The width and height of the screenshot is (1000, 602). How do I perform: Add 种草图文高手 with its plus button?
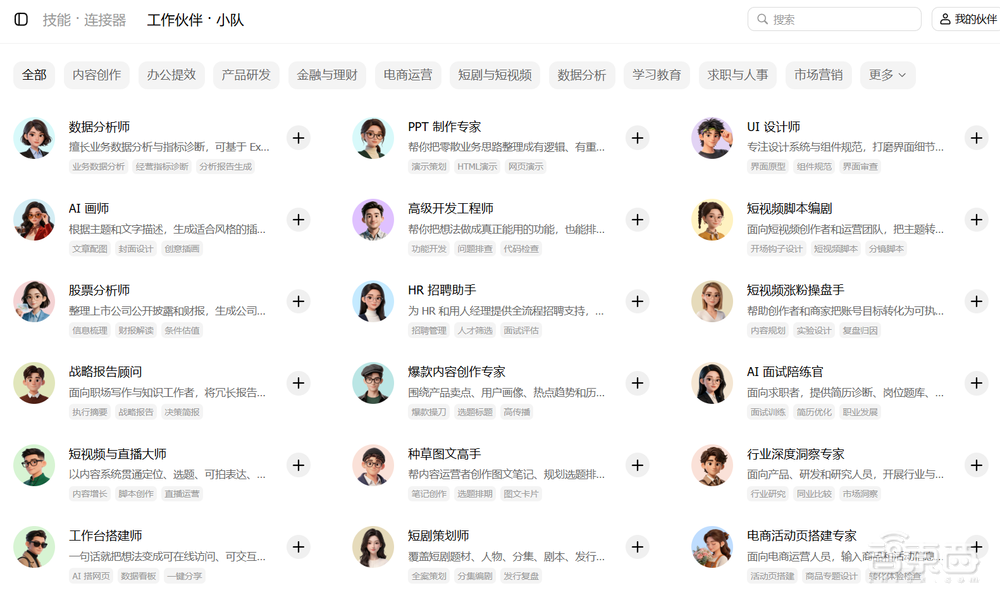[x=637, y=465]
